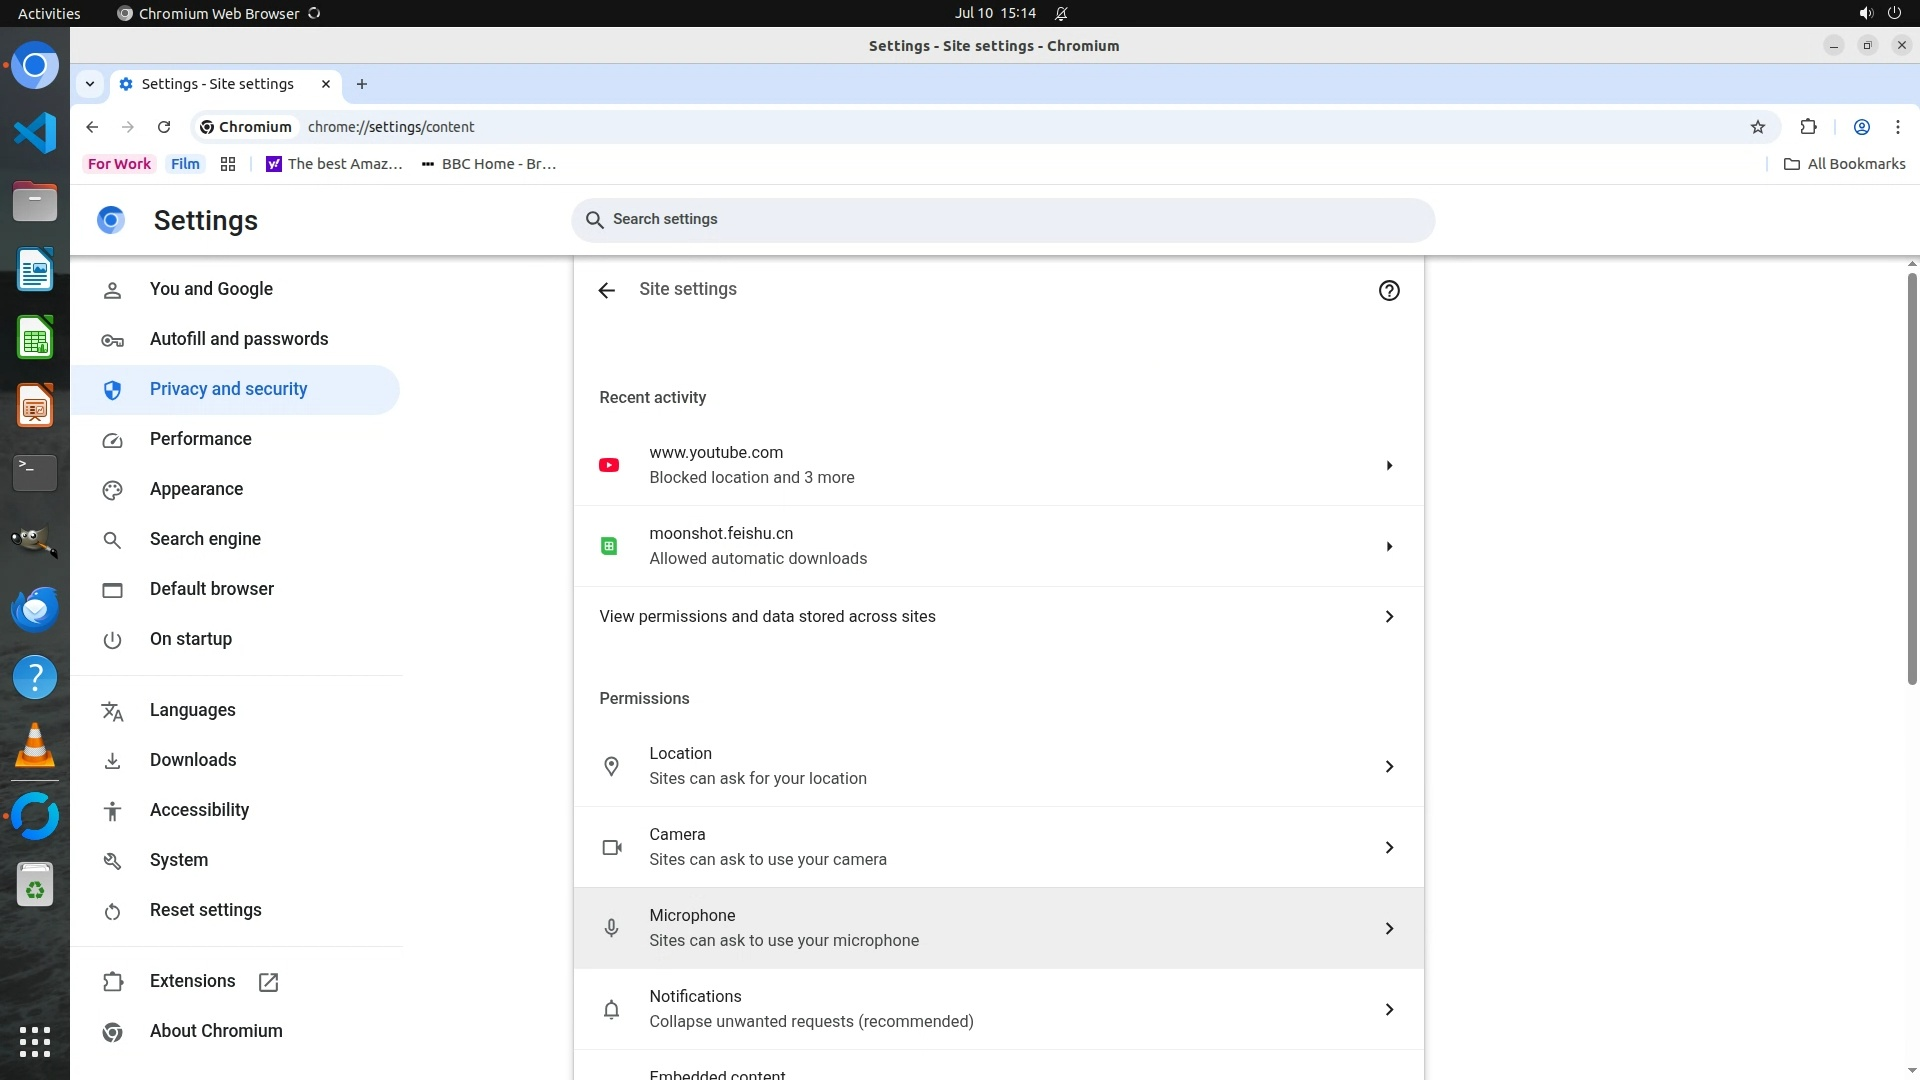Click the Search settings field
The width and height of the screenshot is (1920, 1080).
[1000, 219]
